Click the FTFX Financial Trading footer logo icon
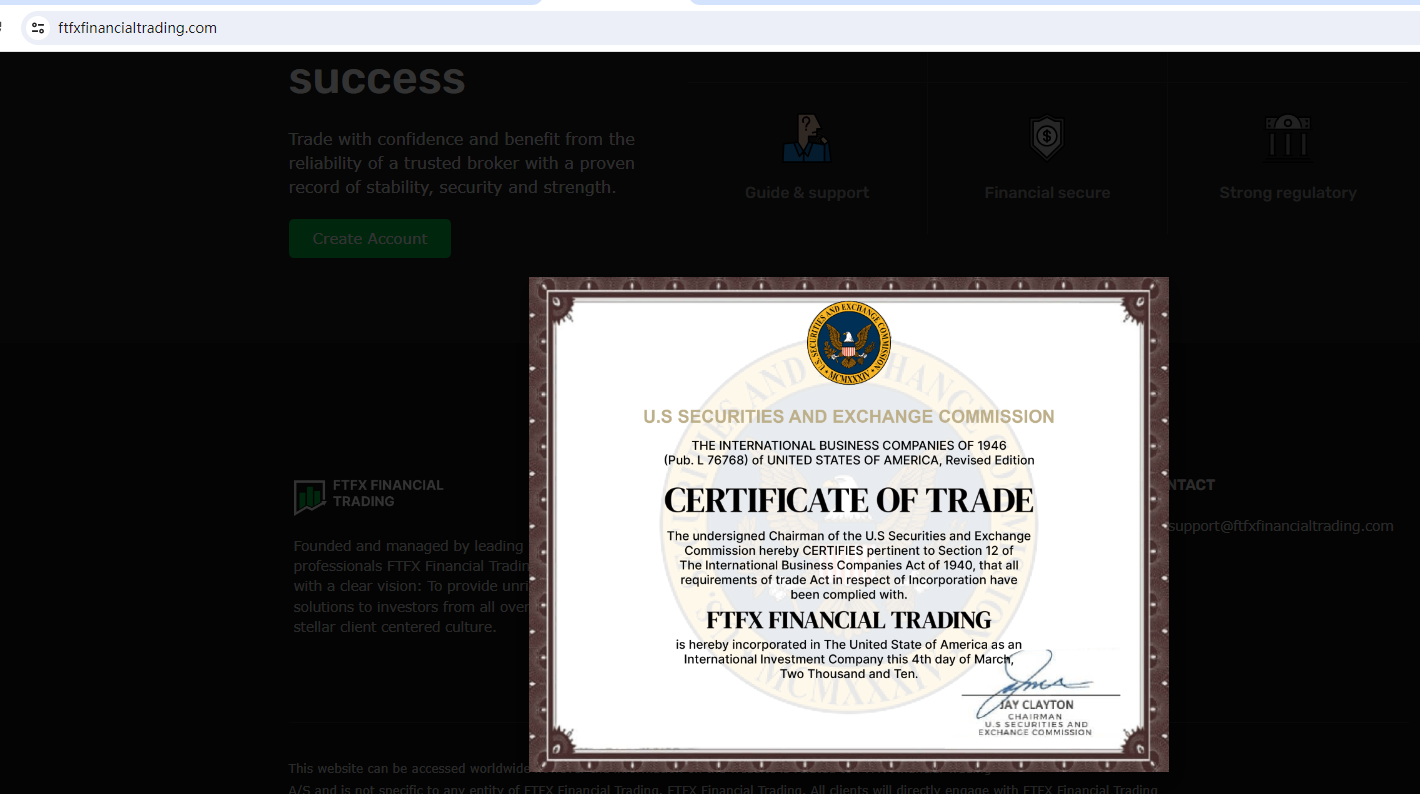1420x794 pixels. [309, 497]
